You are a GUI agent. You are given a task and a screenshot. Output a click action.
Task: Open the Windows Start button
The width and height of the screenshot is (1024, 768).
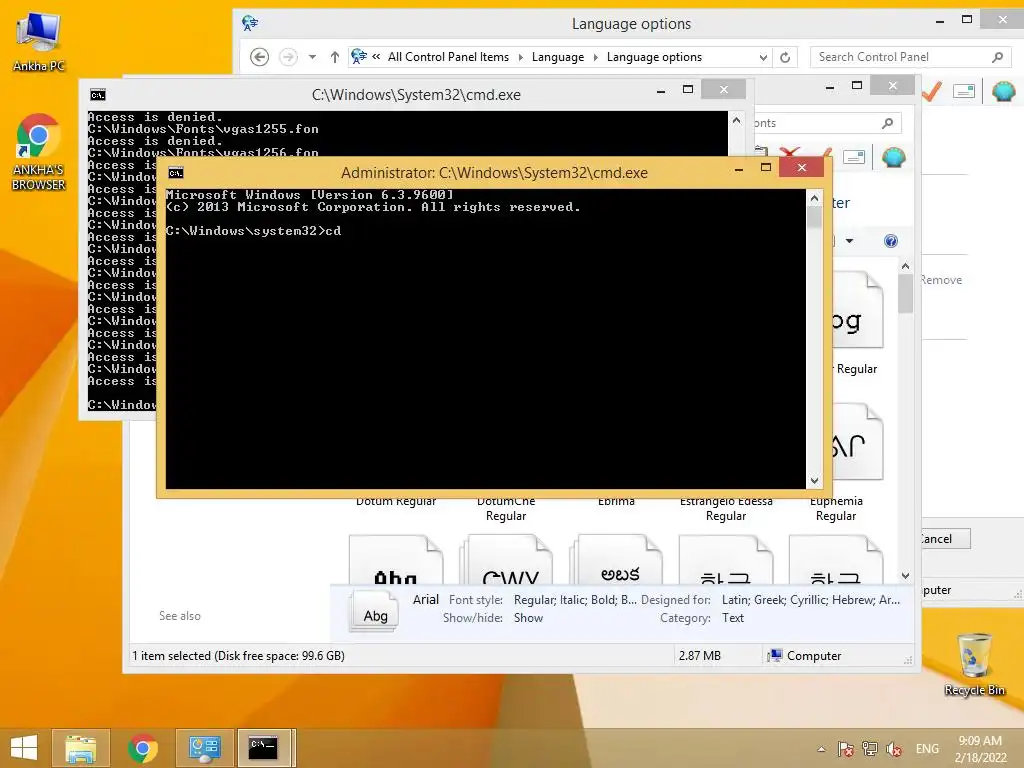(x=24, y=748)
